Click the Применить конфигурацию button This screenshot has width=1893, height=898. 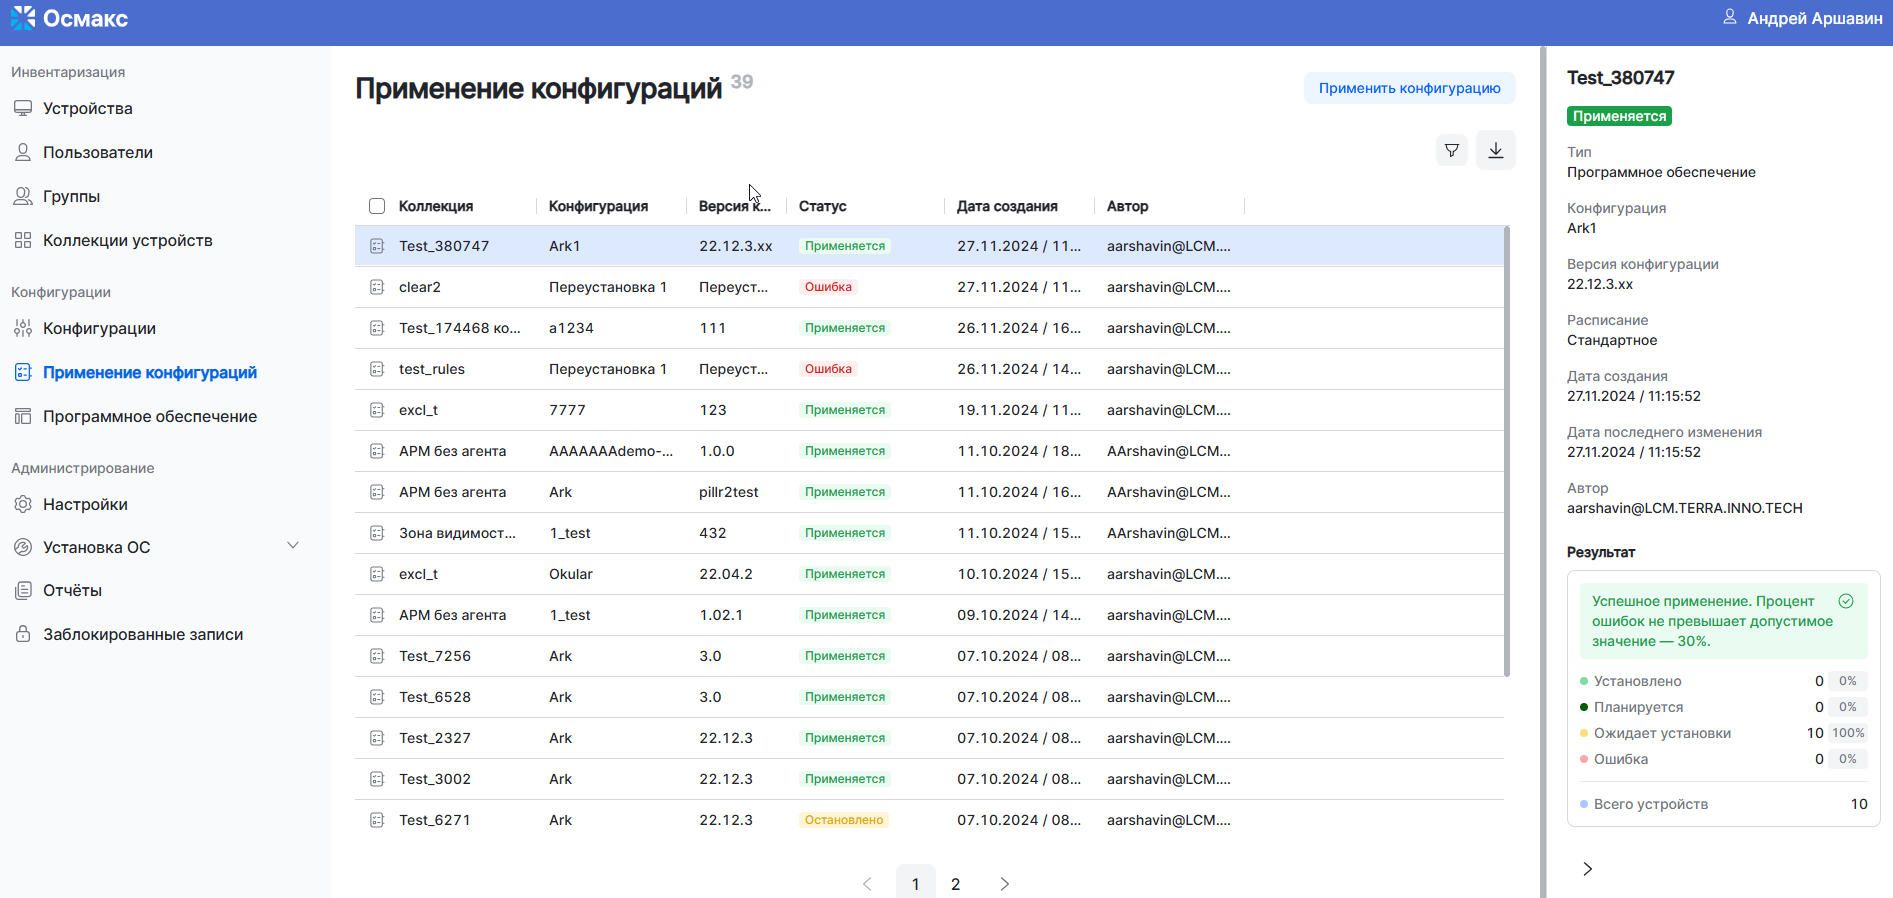(x=1409, y=88)
